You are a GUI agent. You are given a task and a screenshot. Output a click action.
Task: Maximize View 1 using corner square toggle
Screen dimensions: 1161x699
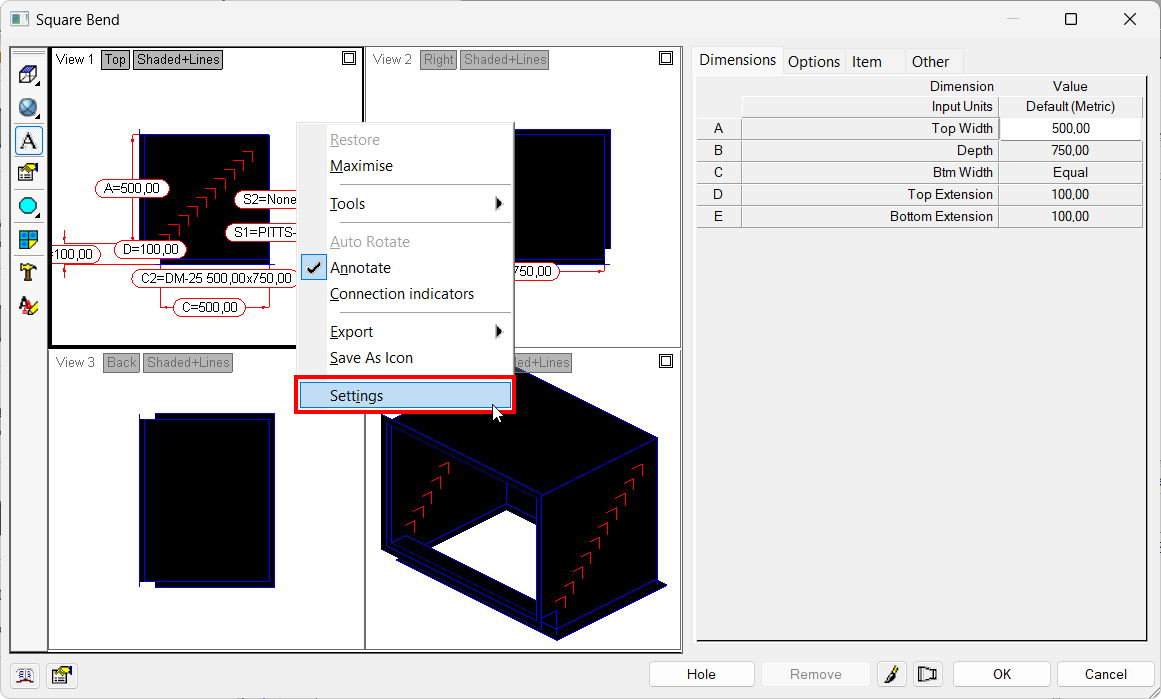click(x=349, y=58)
